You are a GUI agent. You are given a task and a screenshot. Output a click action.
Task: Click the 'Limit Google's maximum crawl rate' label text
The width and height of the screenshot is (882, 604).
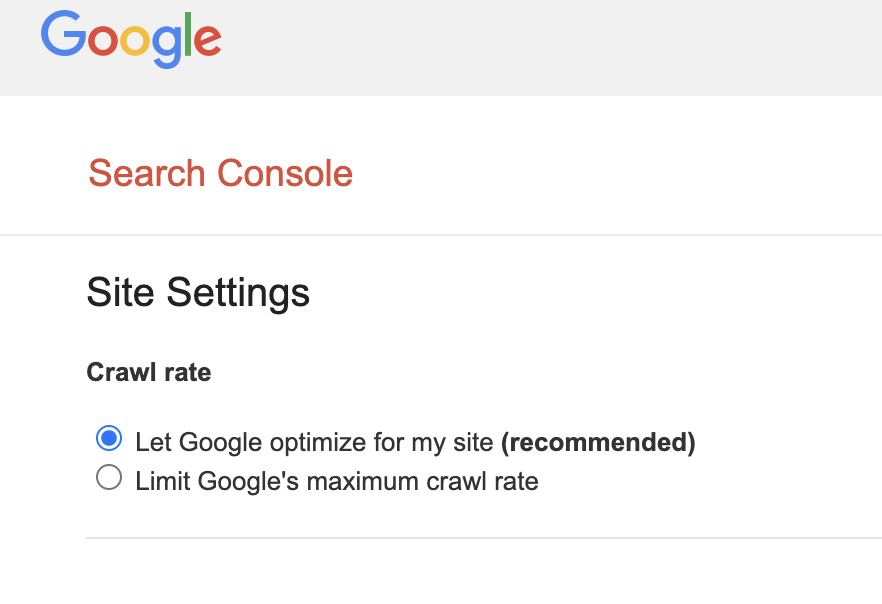click(337, 481)
